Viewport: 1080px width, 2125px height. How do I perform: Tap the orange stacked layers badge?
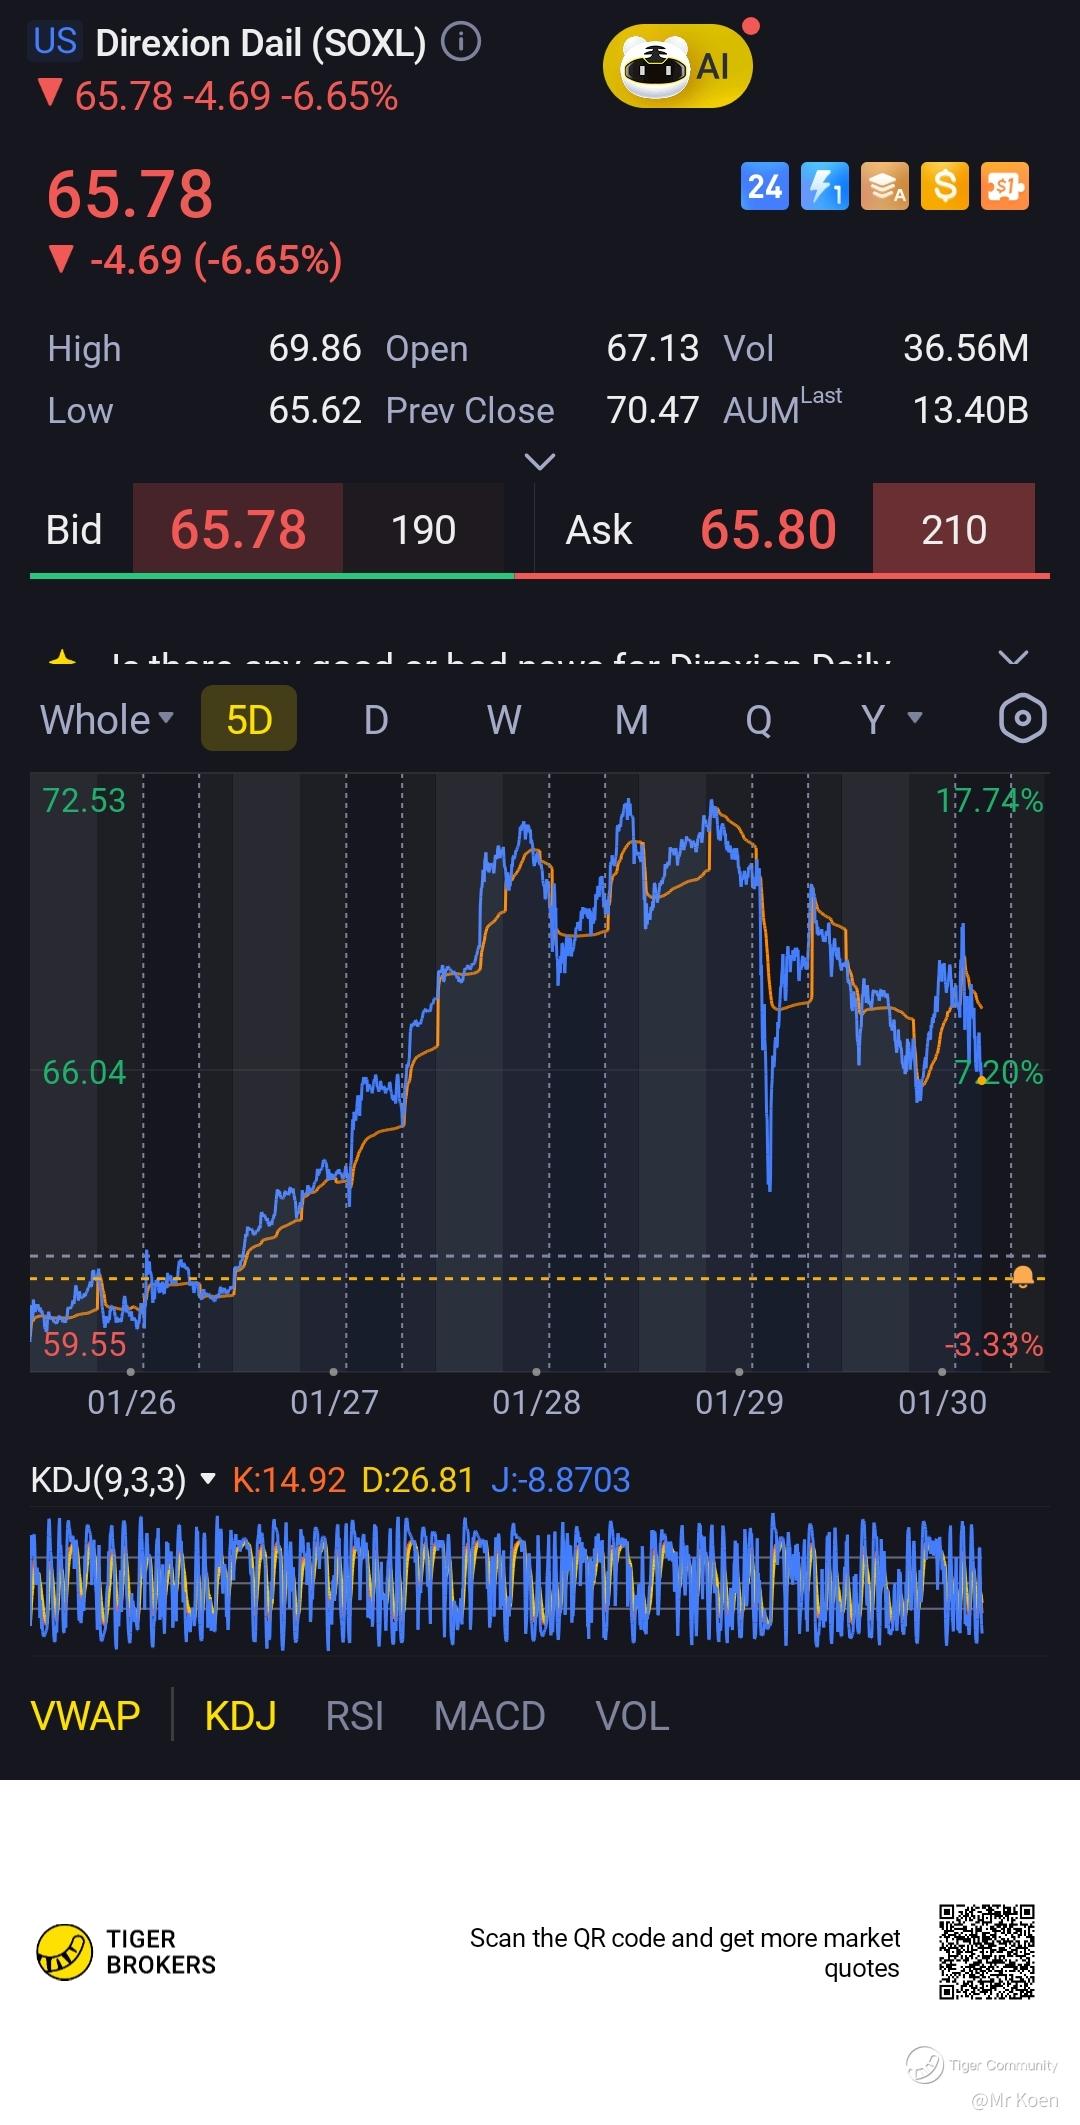885,186
